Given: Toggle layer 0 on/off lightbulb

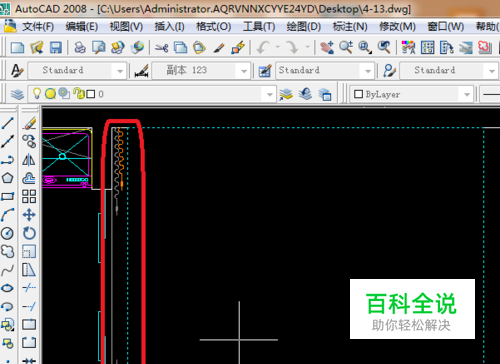Looking at the screenshot, I should [x=37, y=94].
